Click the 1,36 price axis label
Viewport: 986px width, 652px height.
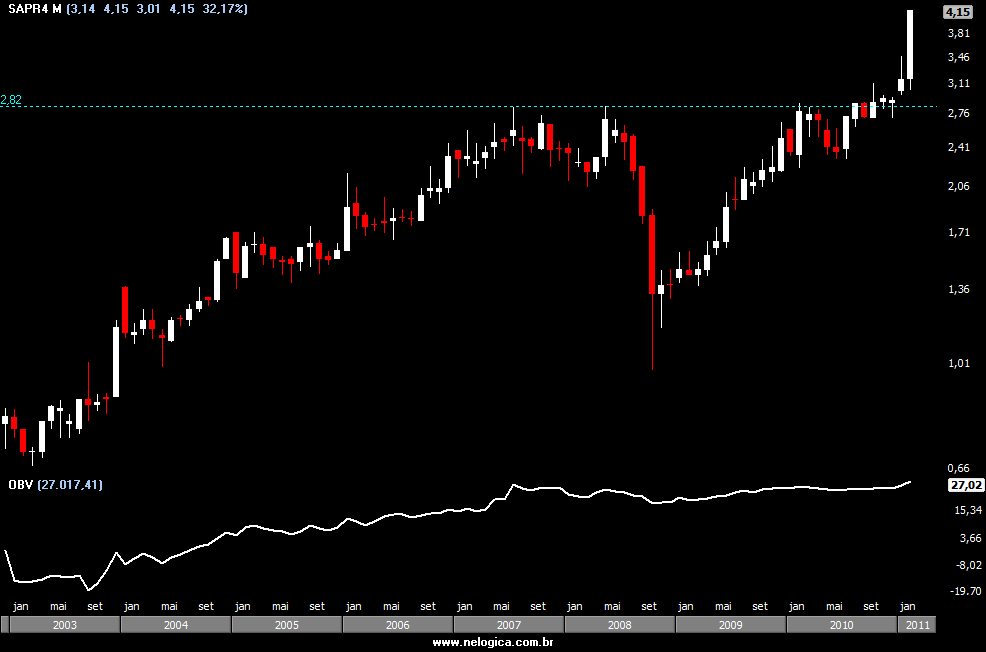coord(958,289)
